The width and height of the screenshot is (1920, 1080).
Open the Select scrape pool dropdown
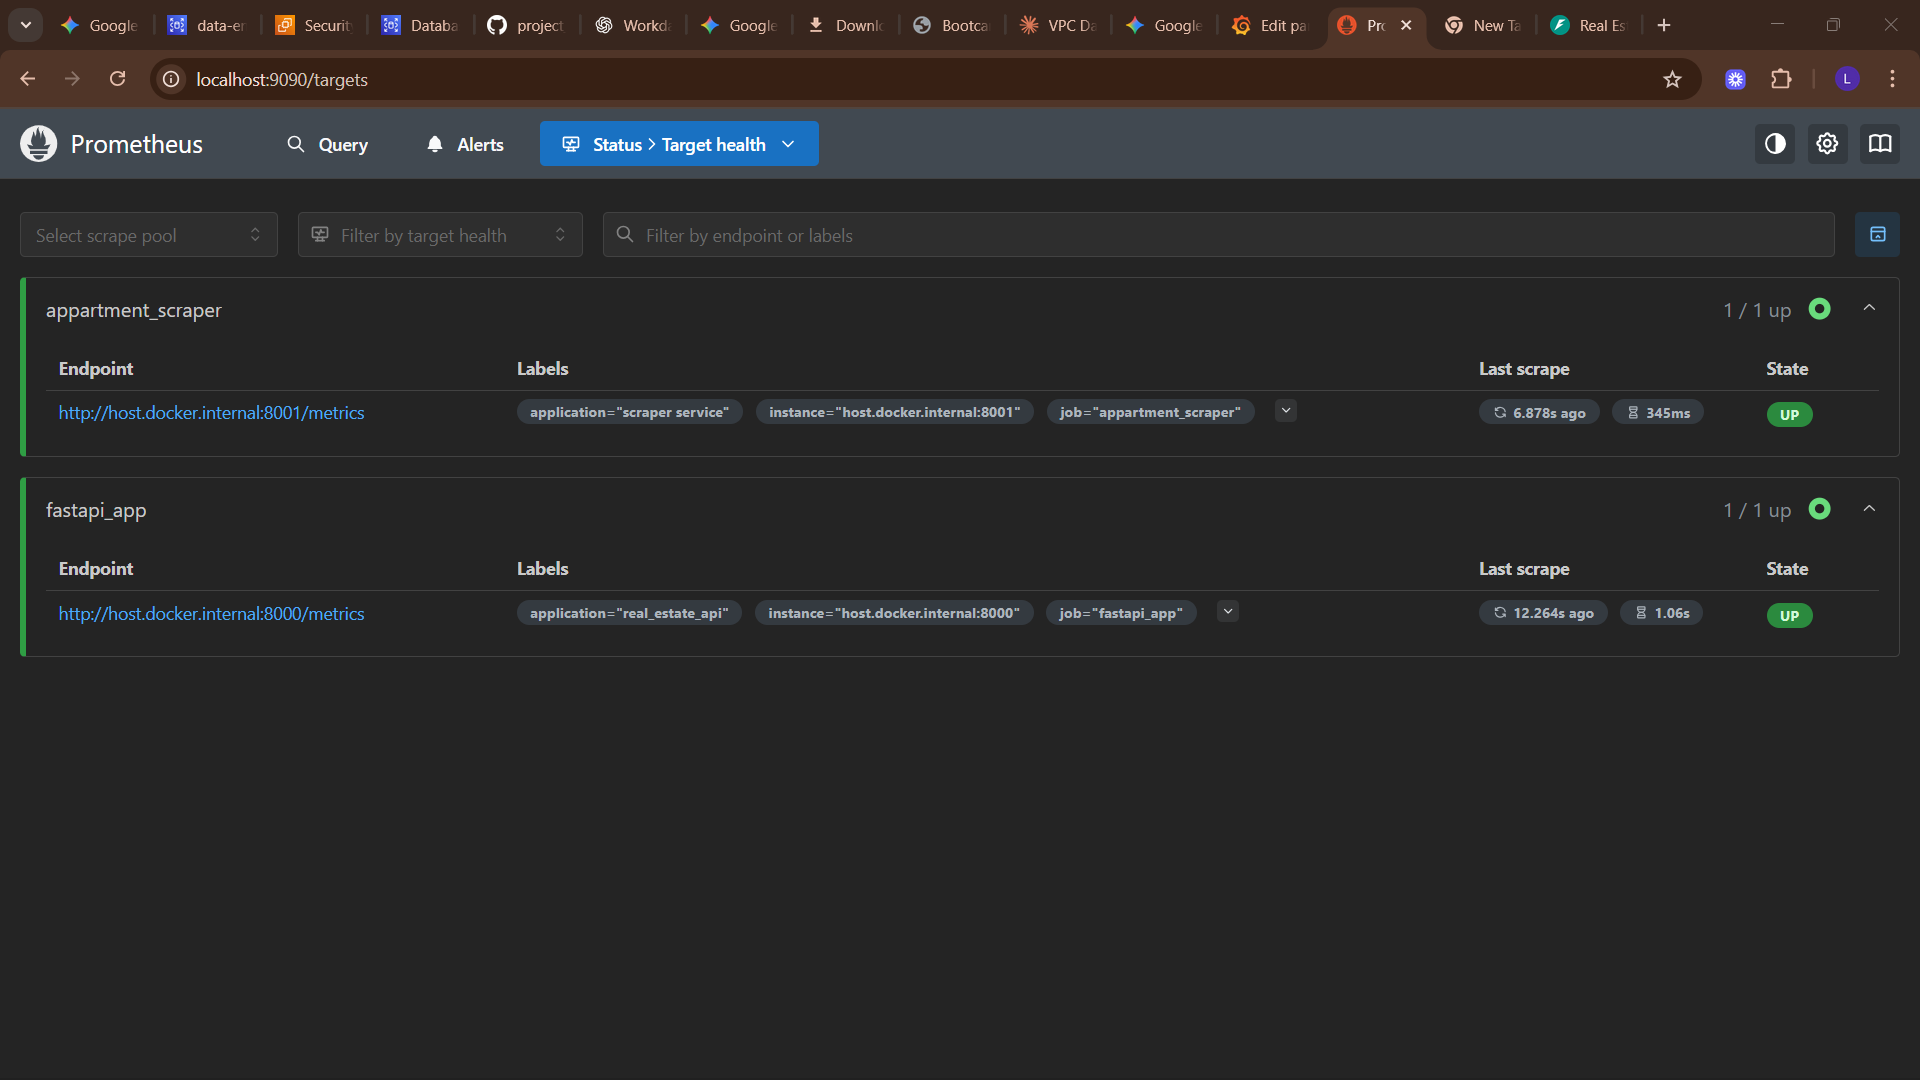(x=149, y=235)
